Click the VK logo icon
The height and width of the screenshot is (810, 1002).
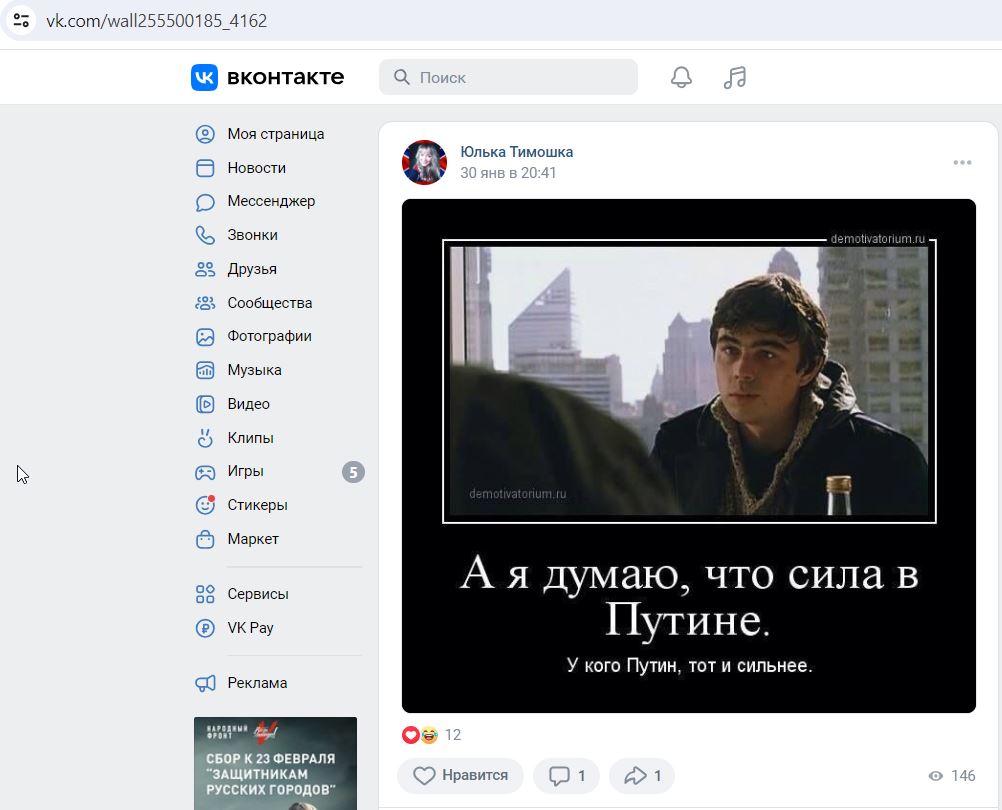[x=204, y=77]
